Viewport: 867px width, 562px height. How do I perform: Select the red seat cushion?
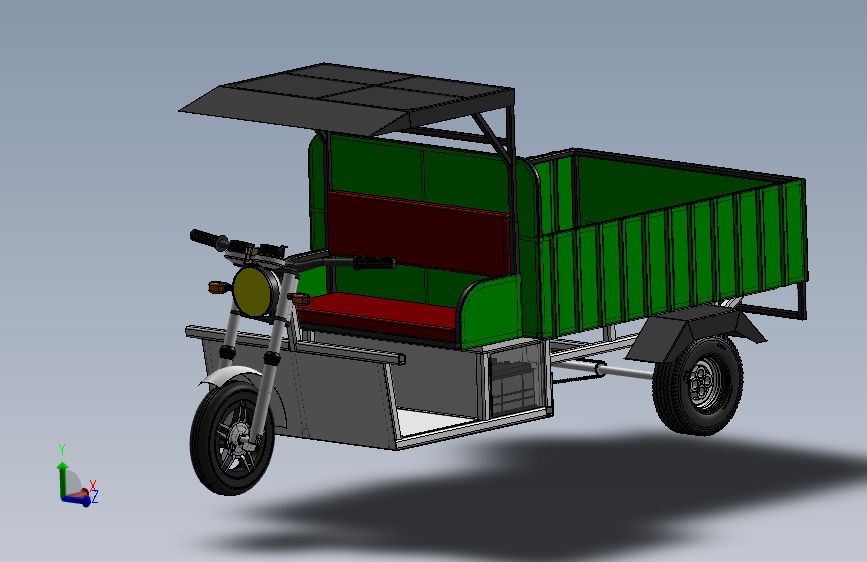(x=380, y=316)
